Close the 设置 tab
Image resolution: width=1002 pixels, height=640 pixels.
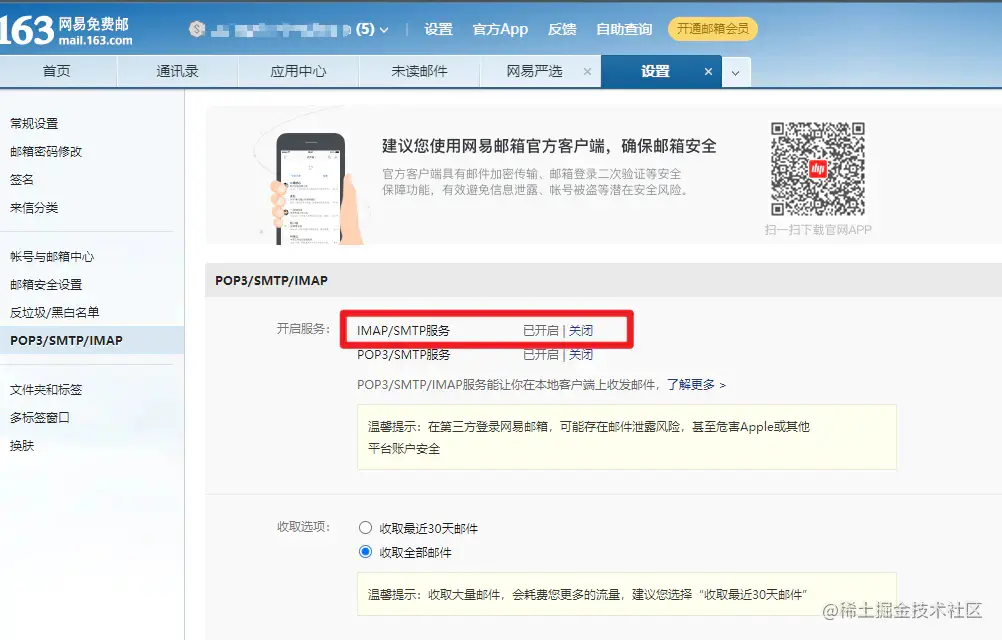click(708, 72)
